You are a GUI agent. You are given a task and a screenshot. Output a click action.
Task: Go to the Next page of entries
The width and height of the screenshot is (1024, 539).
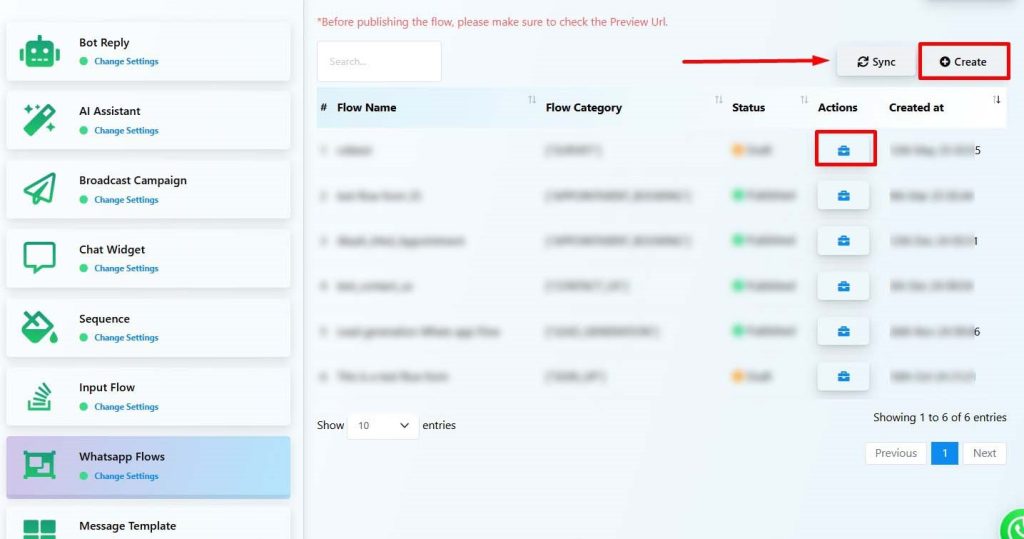click(984, 453)
